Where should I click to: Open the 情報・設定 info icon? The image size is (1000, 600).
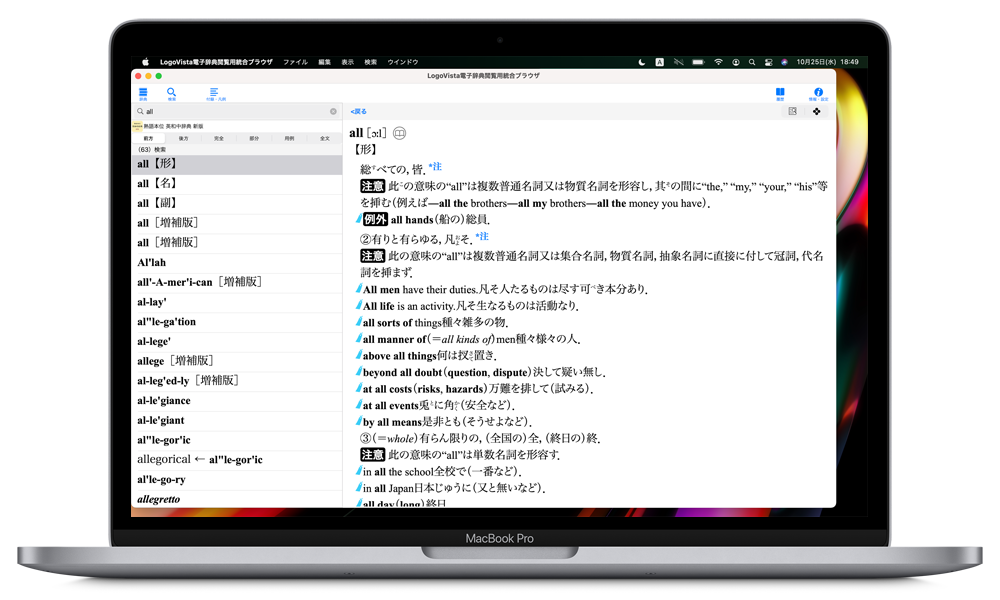(818, 93)
